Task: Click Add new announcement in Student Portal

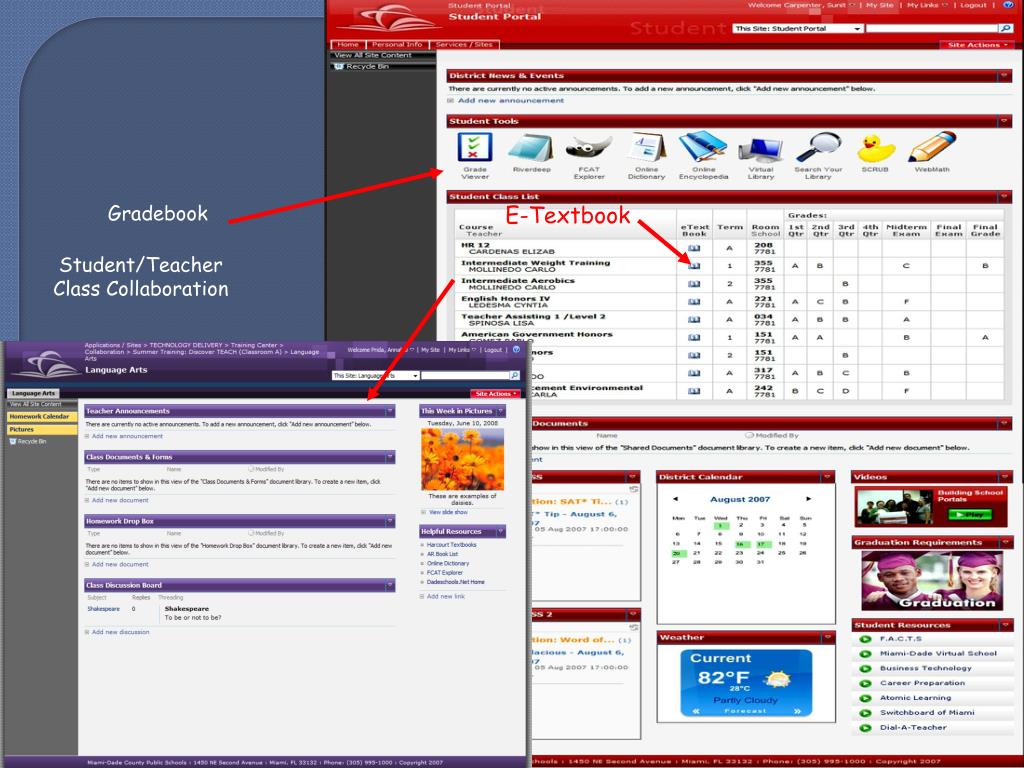Action: click(x=511, y=101)
